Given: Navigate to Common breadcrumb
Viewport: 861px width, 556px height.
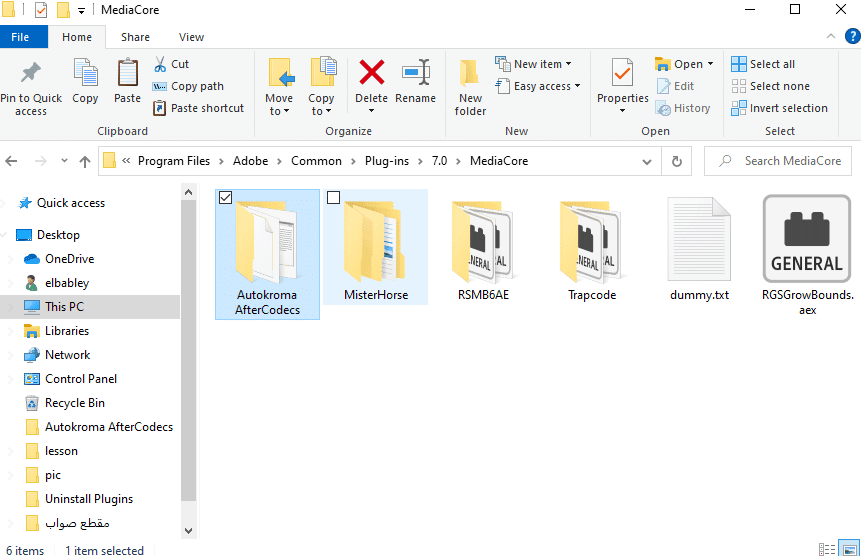Looking at the screenshot, I should 316,161.
